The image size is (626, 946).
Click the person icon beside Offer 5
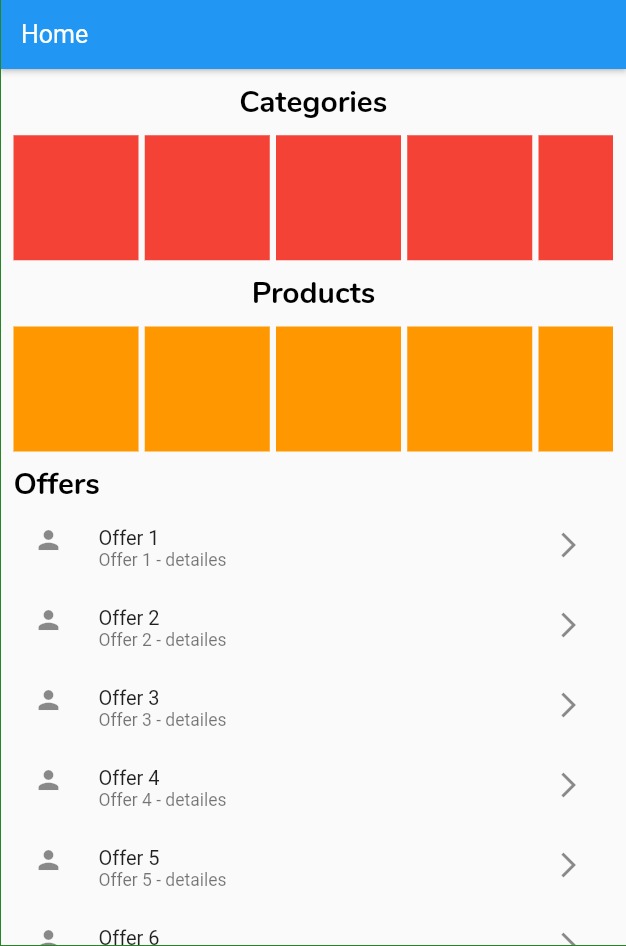click(x=48, y=865)
